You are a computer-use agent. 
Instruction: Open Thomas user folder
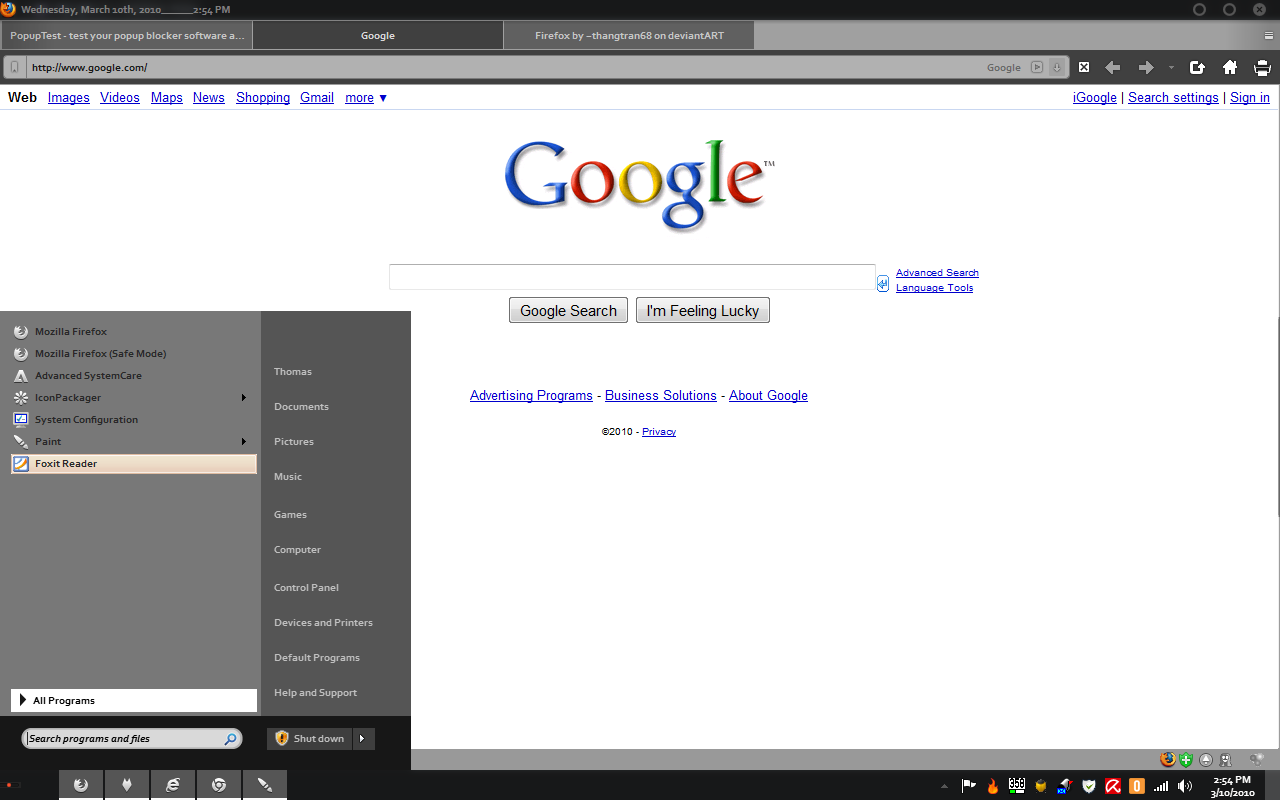point(293,371)
